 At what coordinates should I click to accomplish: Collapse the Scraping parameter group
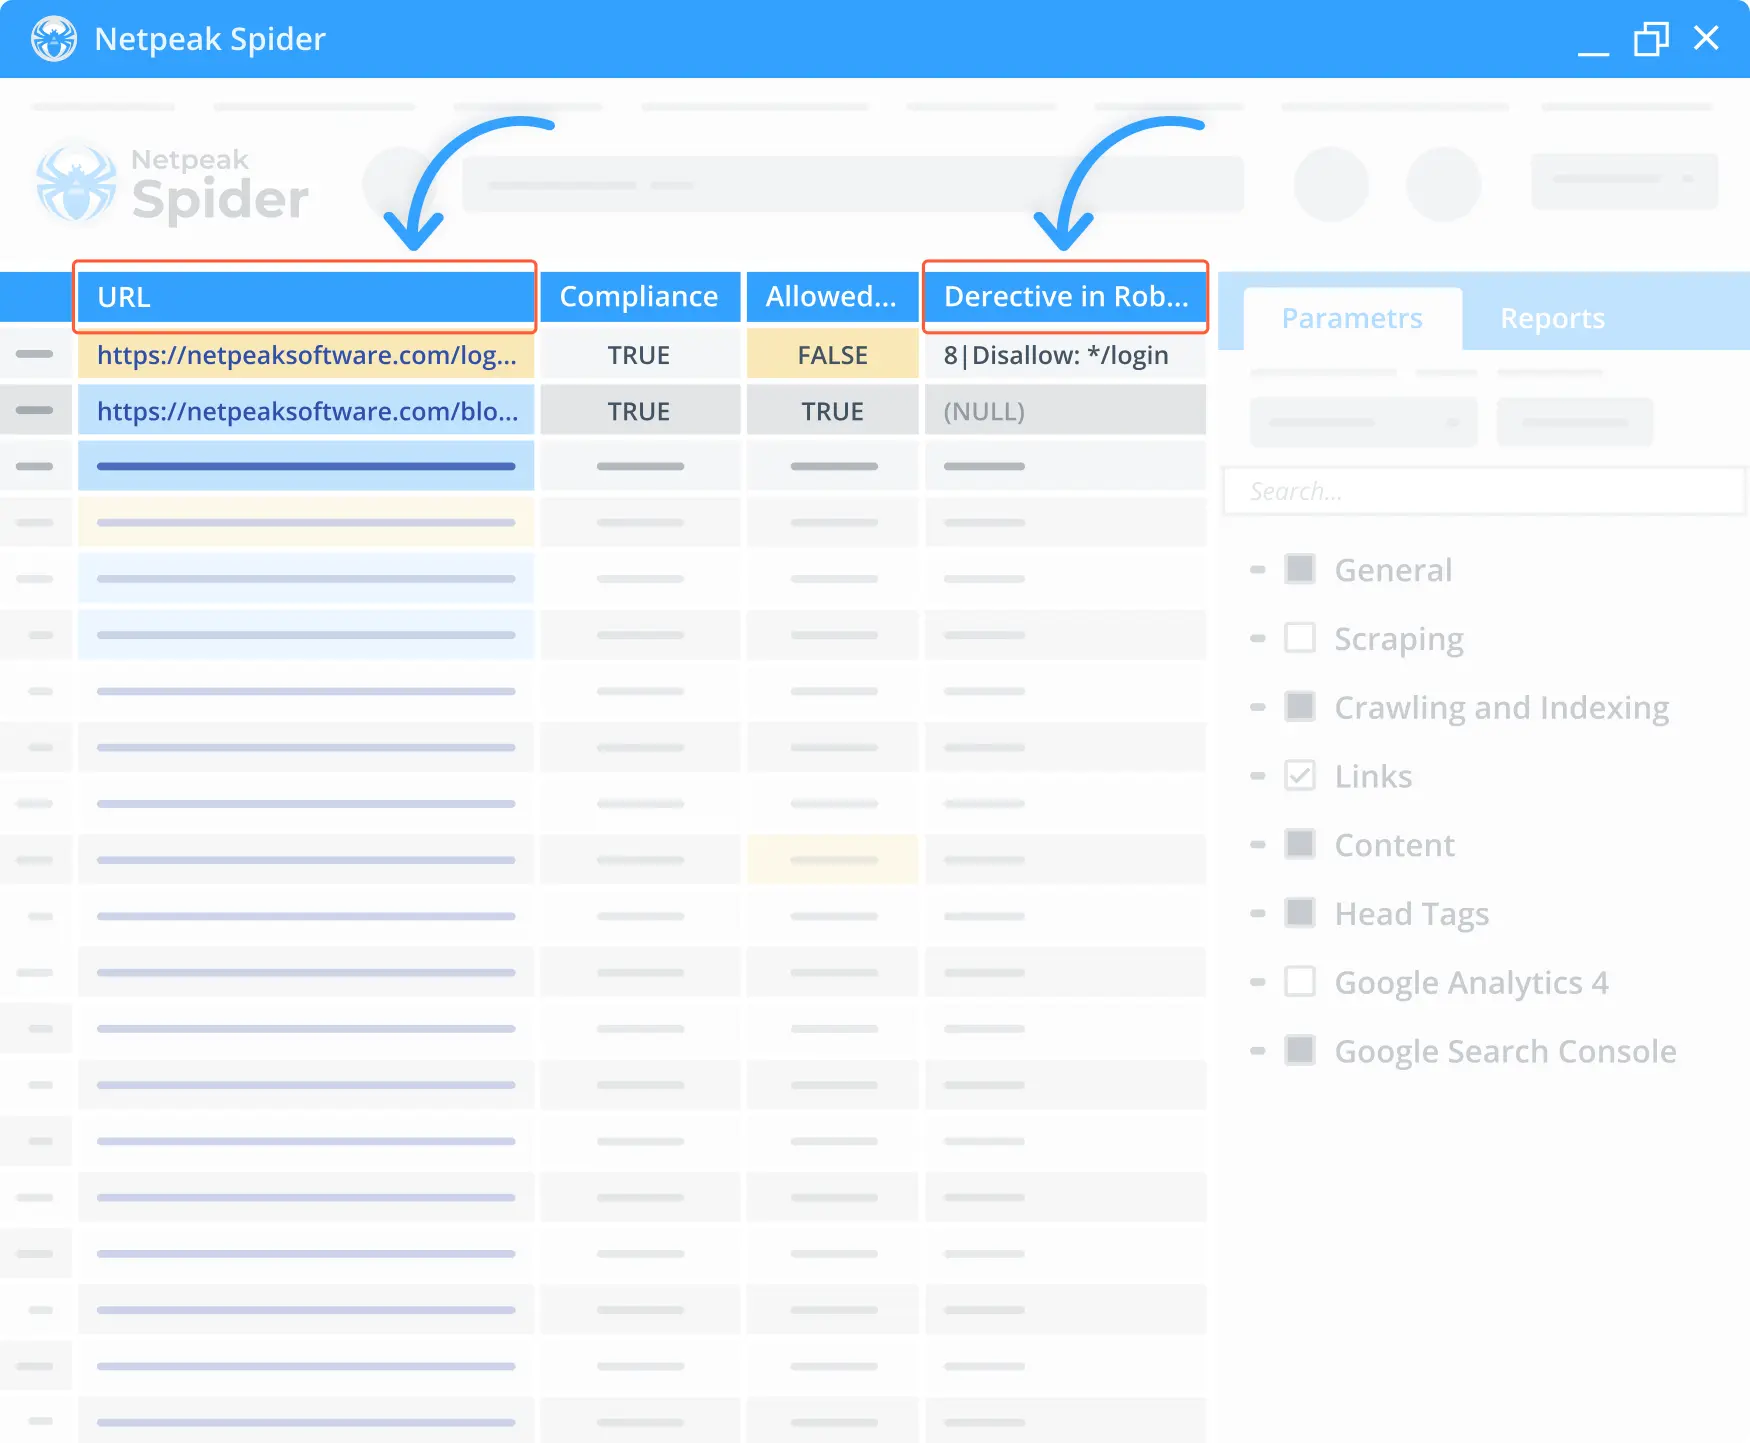coord(1258,638)
